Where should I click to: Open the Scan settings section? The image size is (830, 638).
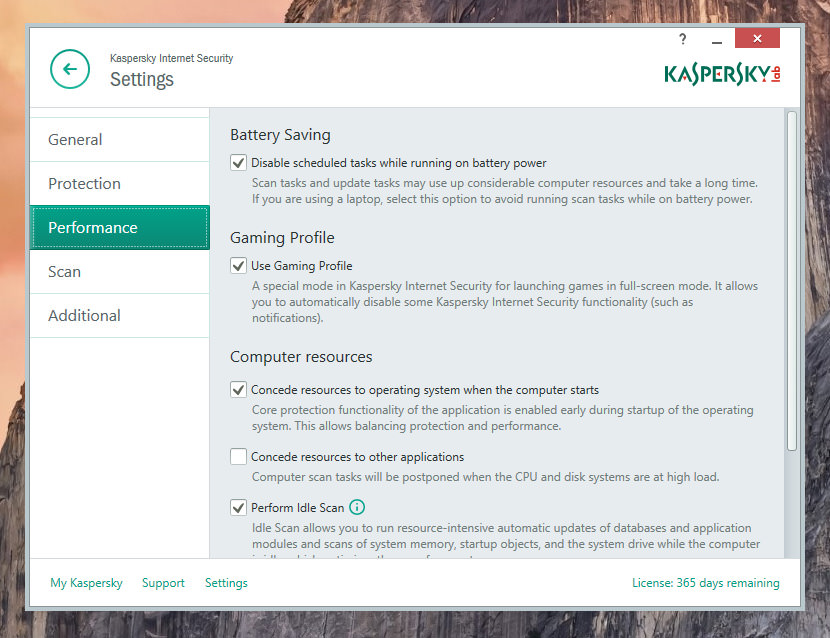click(x=120, y=272)
